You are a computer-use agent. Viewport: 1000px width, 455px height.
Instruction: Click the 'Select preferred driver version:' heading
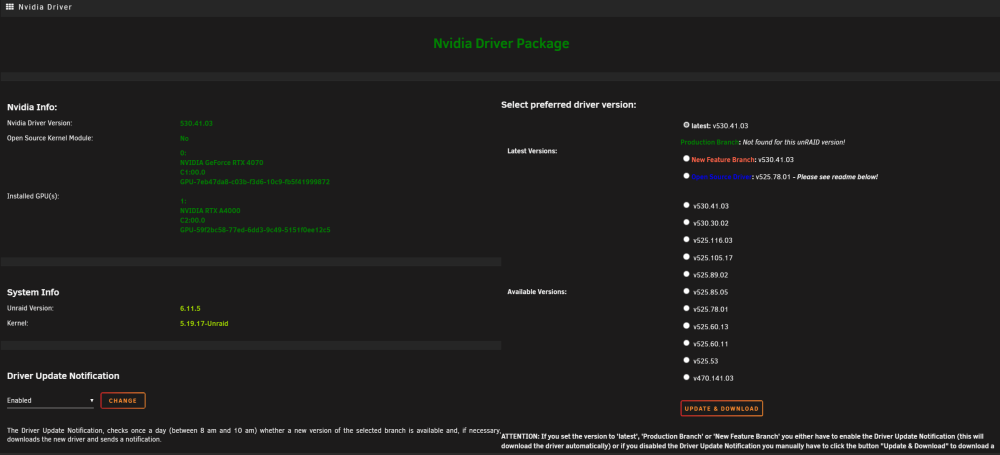pyautogui.click(x=569, y=105)
